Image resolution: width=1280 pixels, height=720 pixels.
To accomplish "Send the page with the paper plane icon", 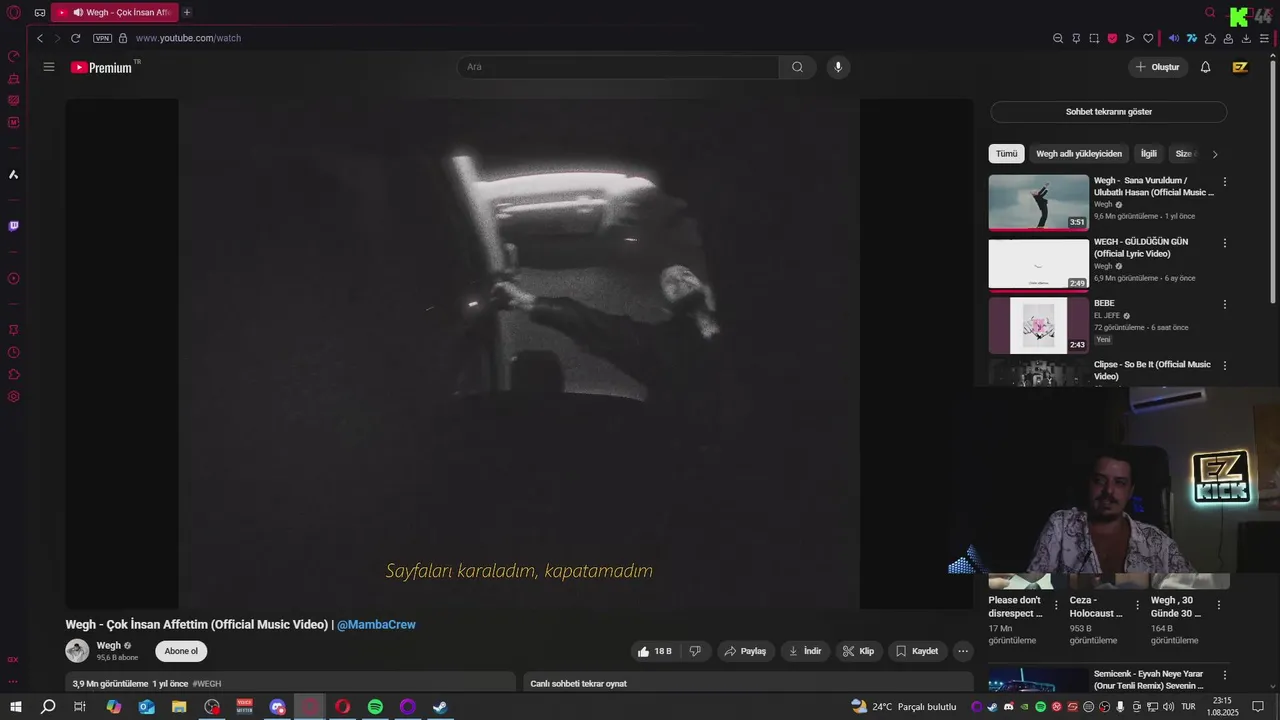I will (1130, 38).
